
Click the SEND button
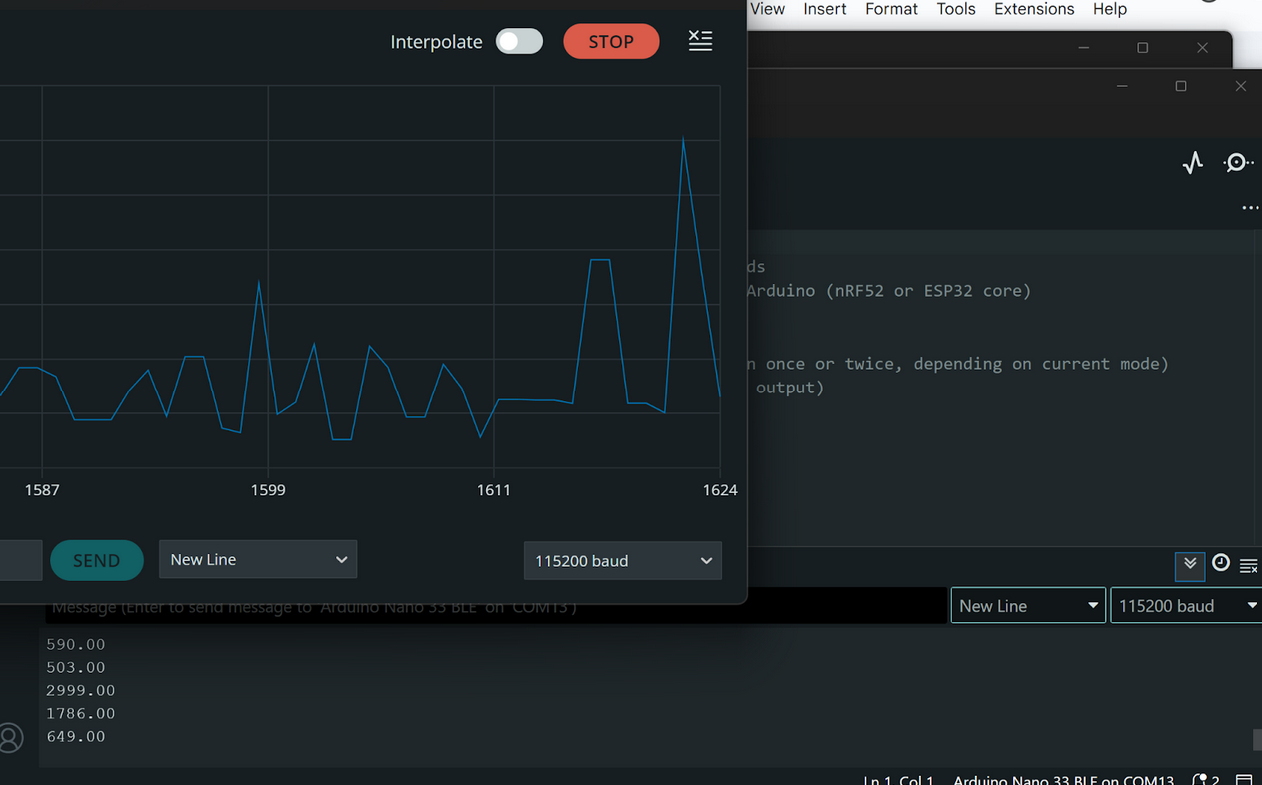tap(97, 560)
